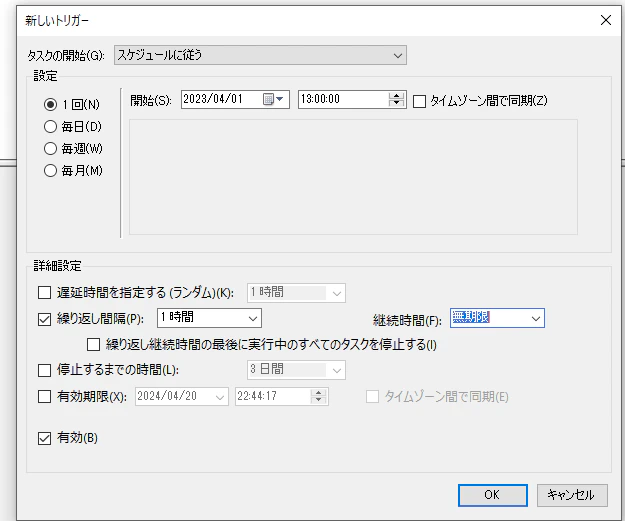Uncheck the 有効(B) enabled checkbox
The width and height of the screenshot is (625, 521).
click(44, 438)
